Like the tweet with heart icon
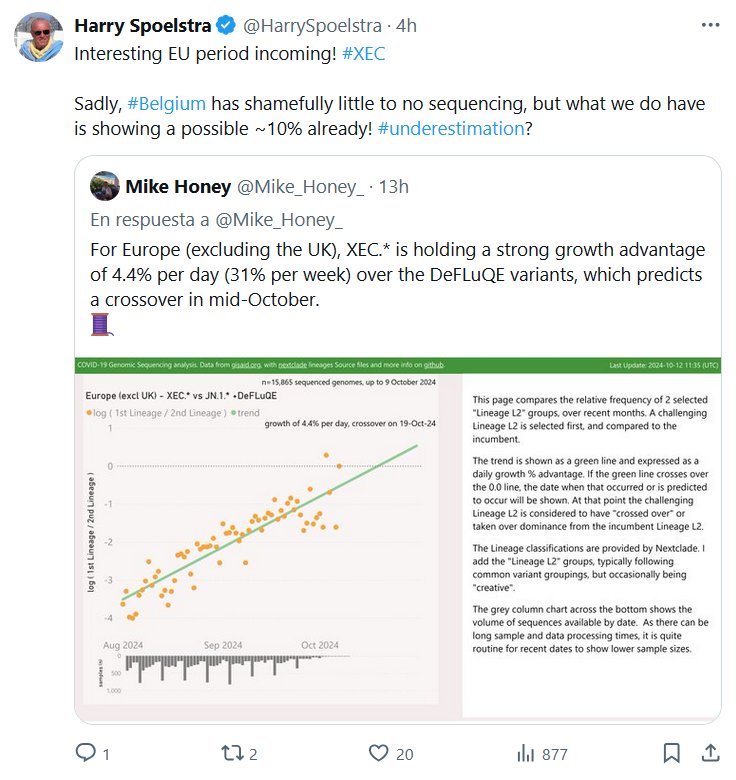The height and width of the screenshot is (780, 736). (378, 753)
